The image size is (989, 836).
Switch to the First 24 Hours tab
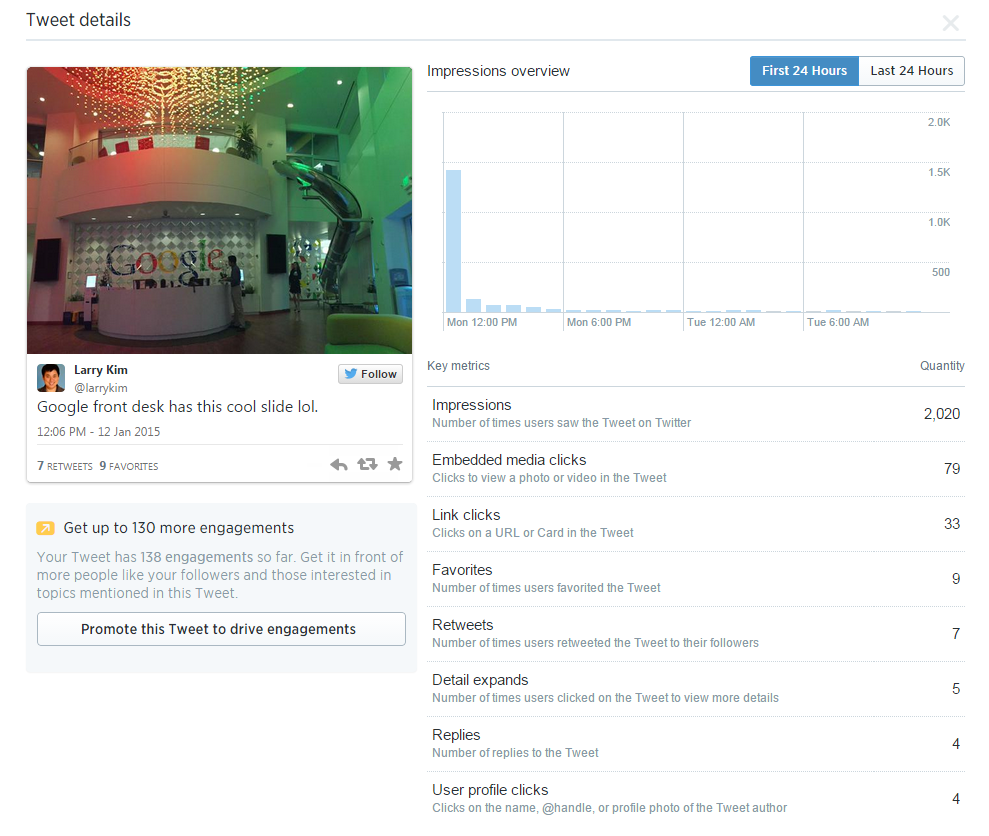(x=804, y=71)
